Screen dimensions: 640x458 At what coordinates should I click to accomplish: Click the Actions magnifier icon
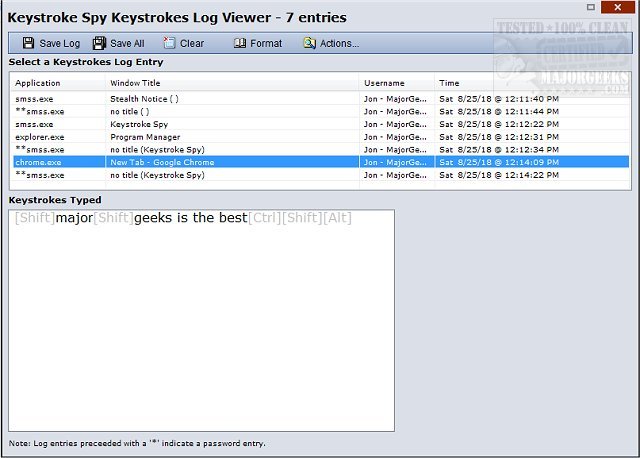tap(310, 43)
